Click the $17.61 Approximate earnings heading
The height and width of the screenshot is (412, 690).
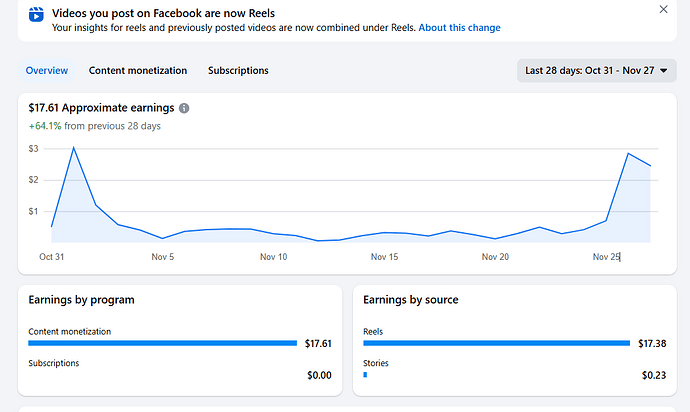click(x=101, y=108)
